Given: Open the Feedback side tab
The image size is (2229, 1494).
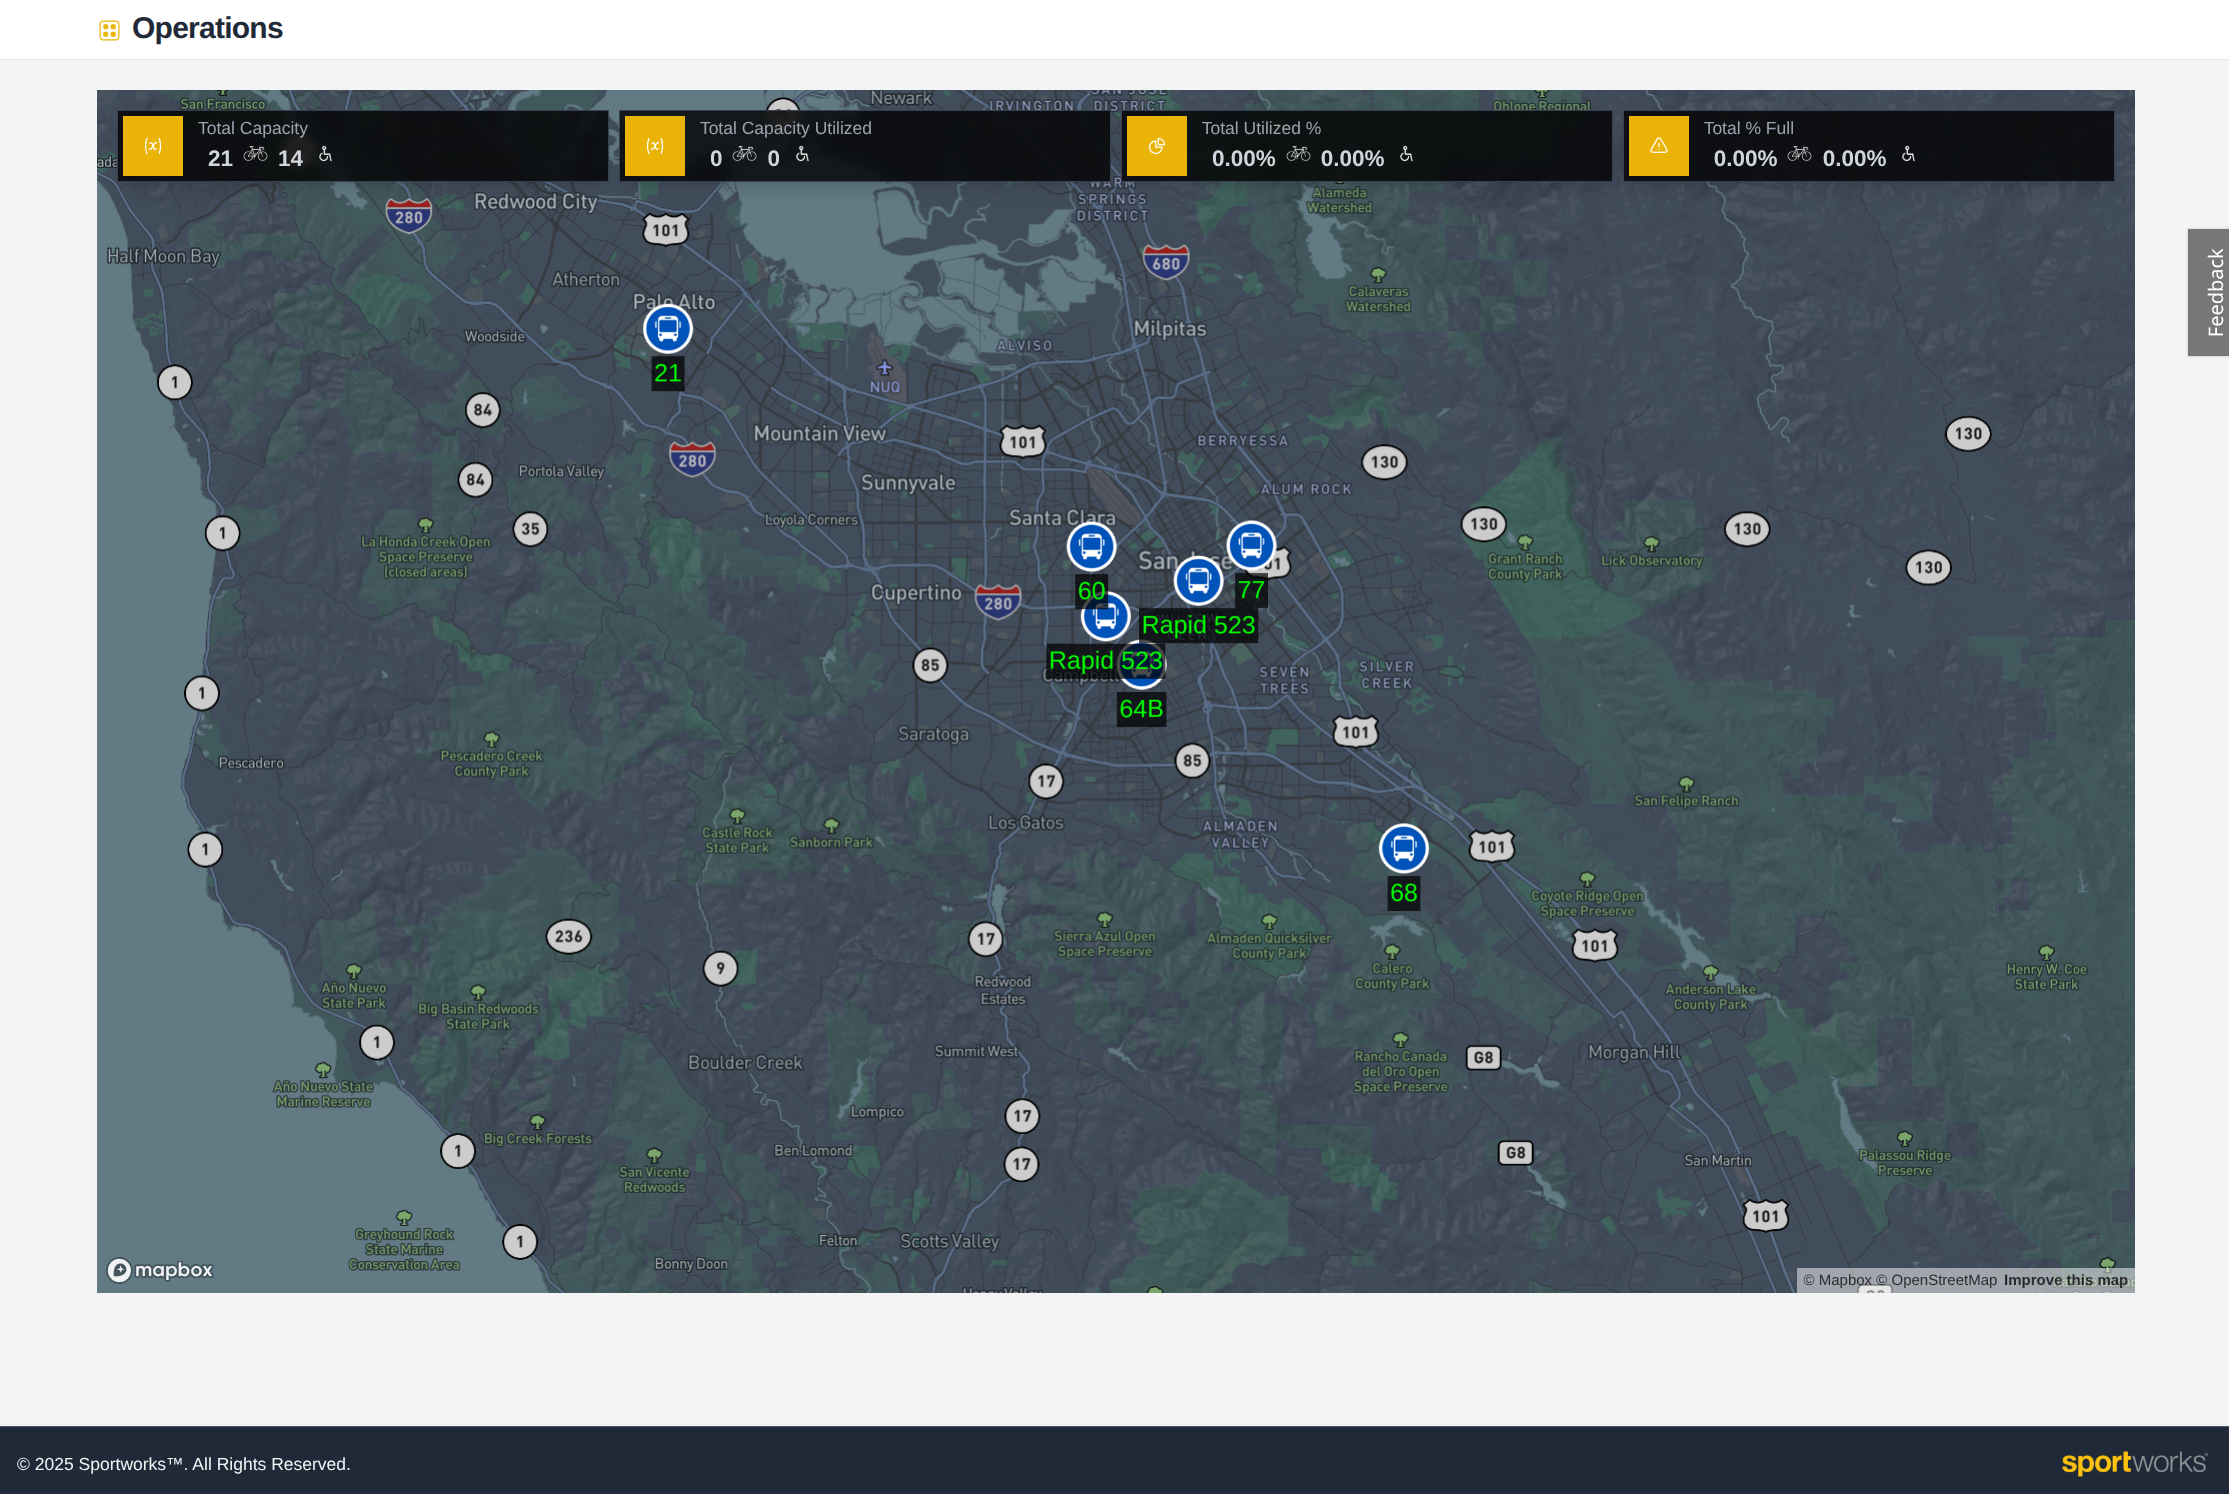Looking at the screenshot, I should [x=2211, y=292].
